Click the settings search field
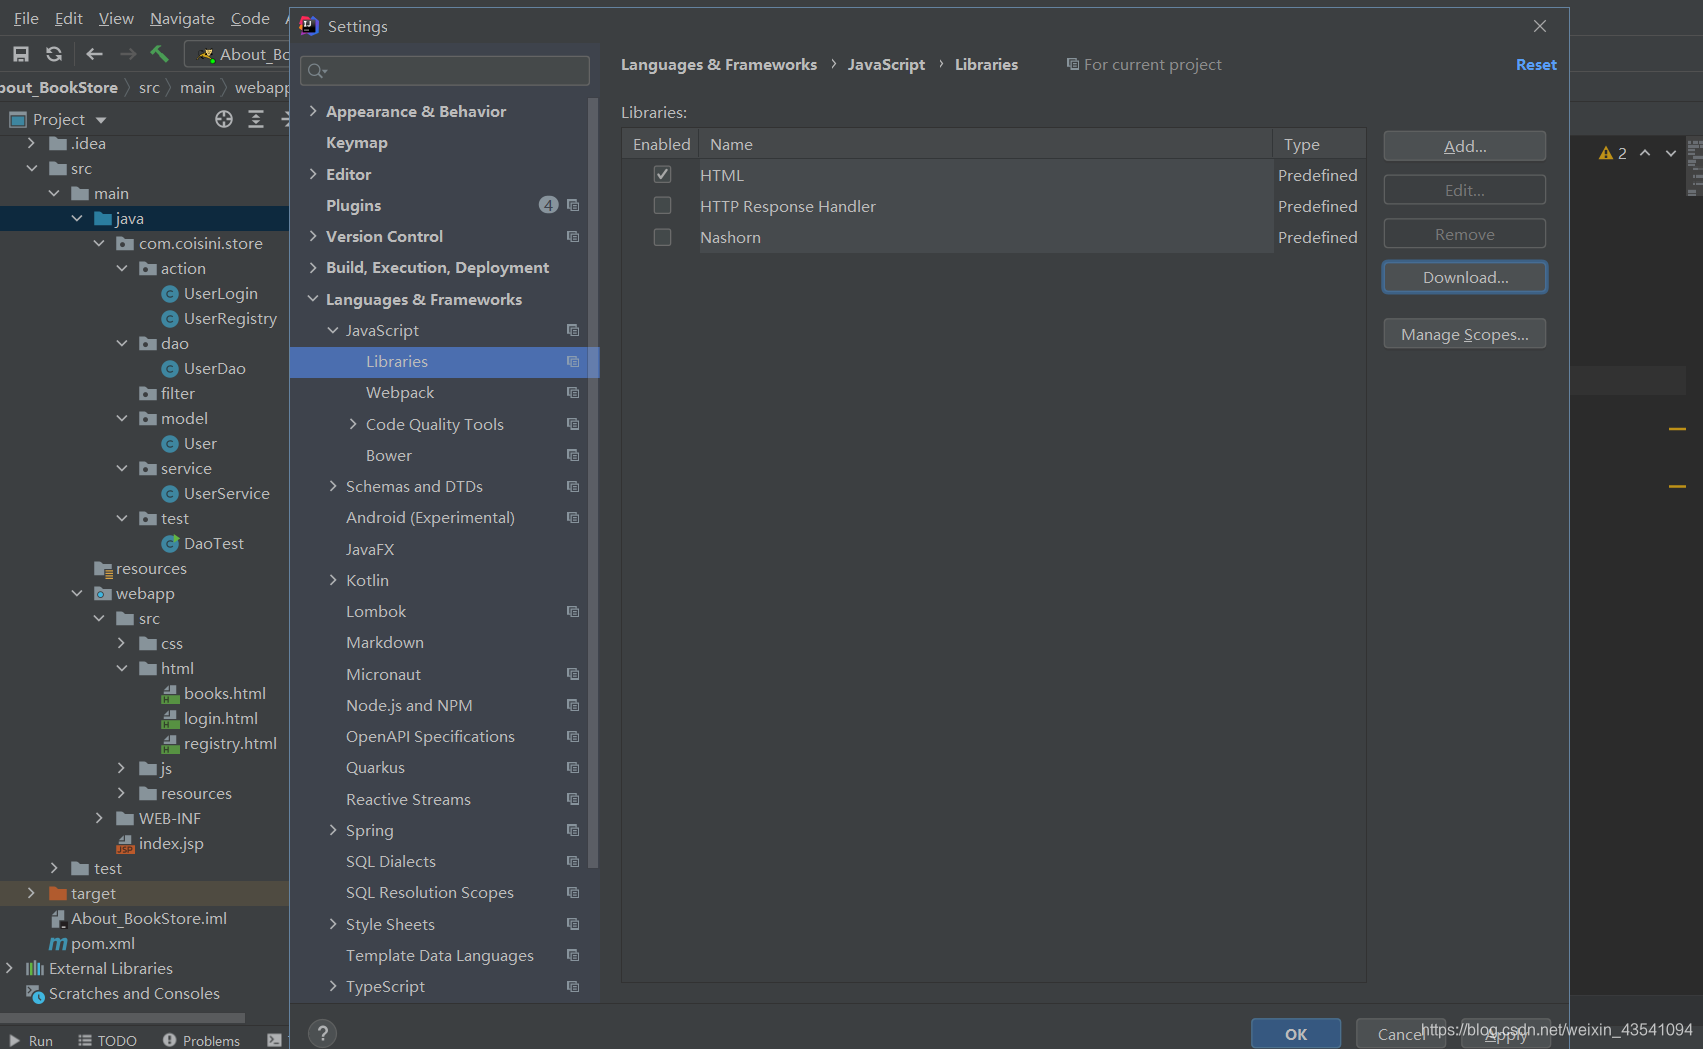 click(445, 70)
